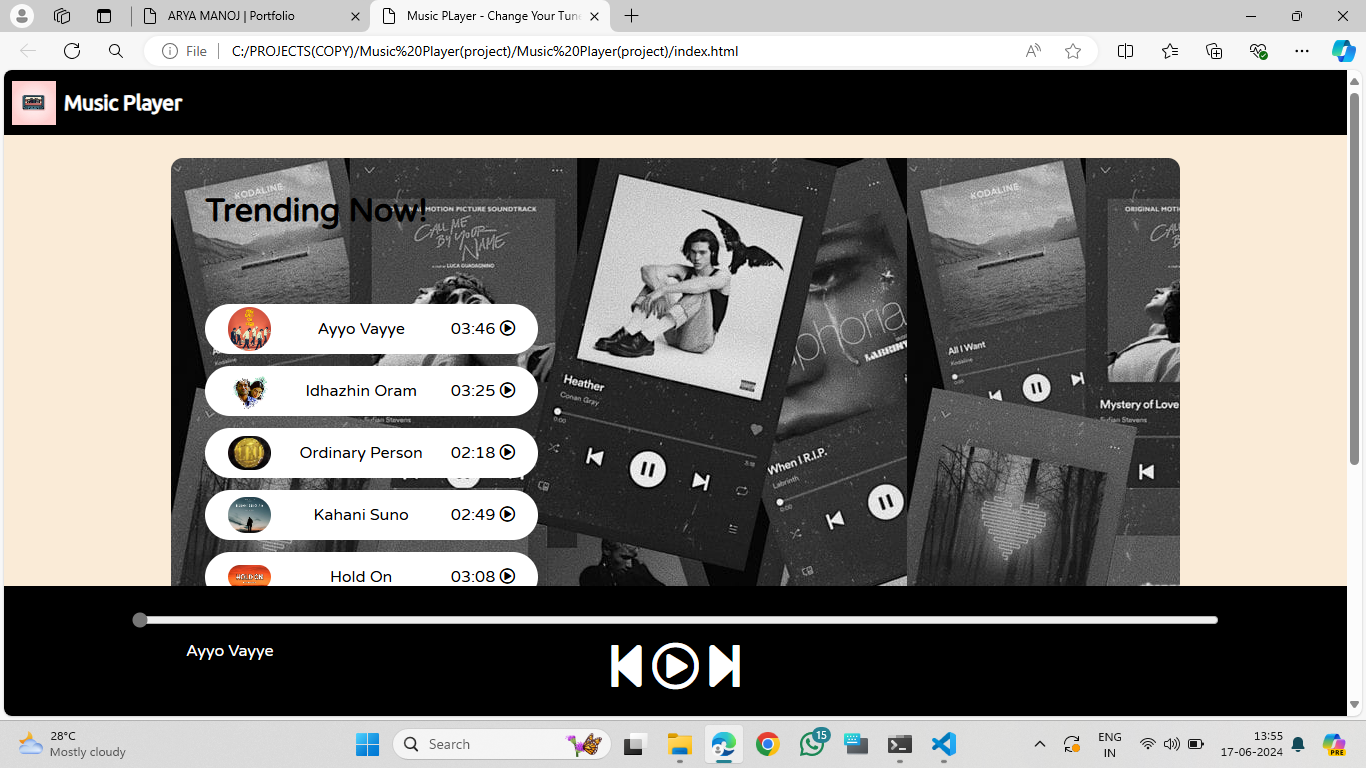
Task: Select the Ordinary Person song title
Action: click(361, 453)
